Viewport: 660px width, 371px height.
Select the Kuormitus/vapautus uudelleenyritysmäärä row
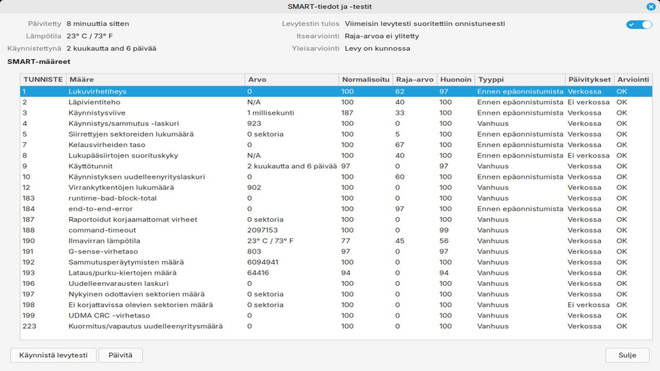coord(336,326)
